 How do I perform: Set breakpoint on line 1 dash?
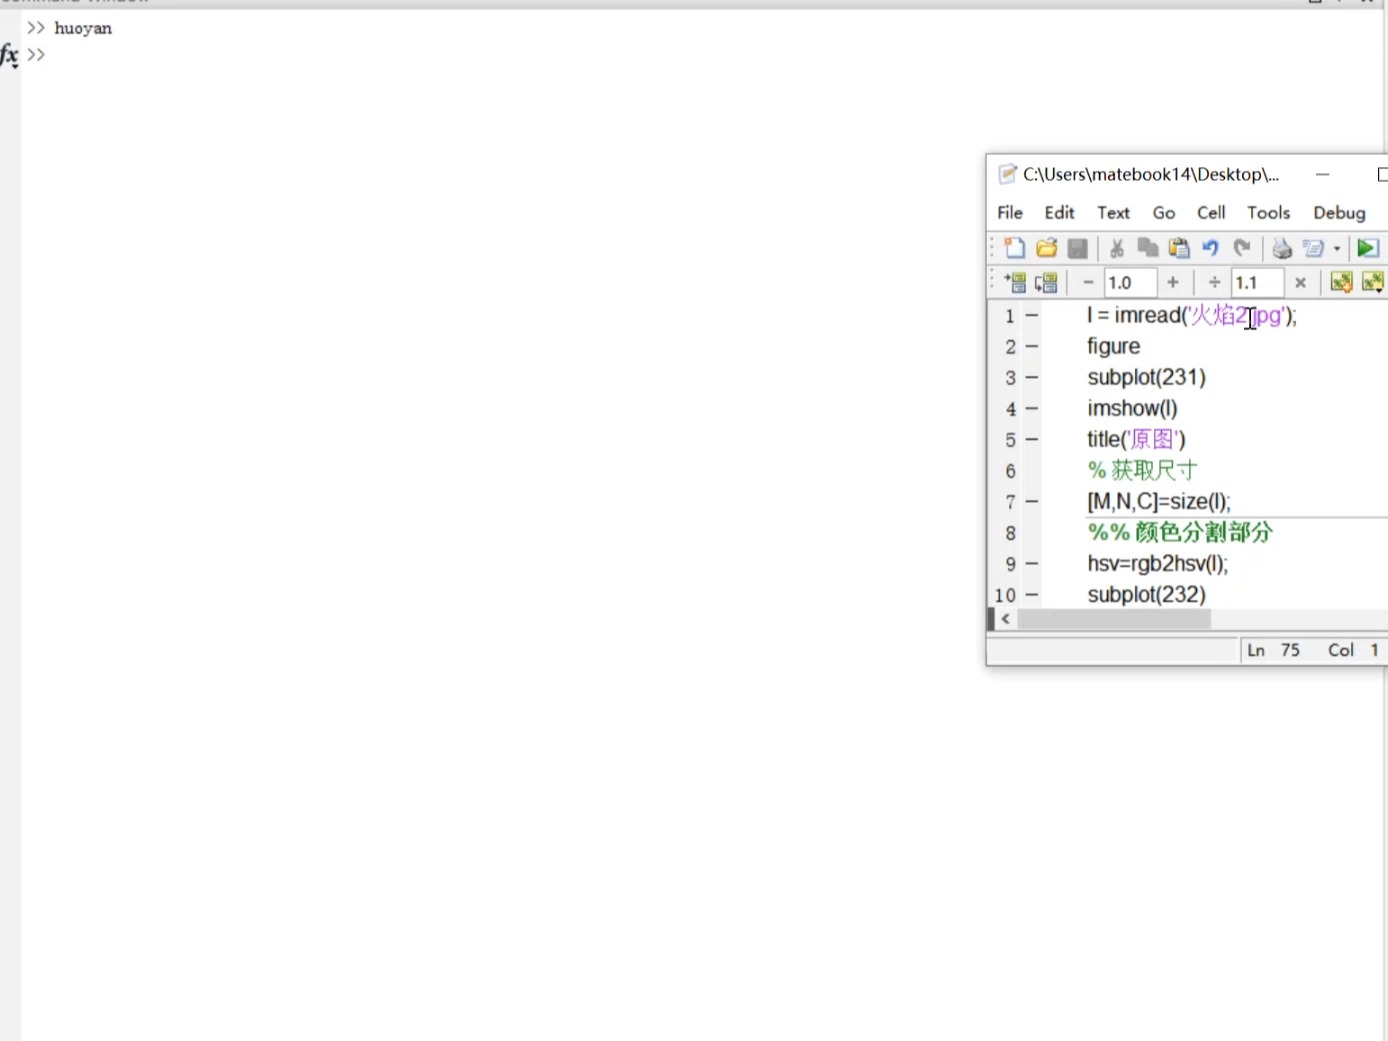[1032, 316]
